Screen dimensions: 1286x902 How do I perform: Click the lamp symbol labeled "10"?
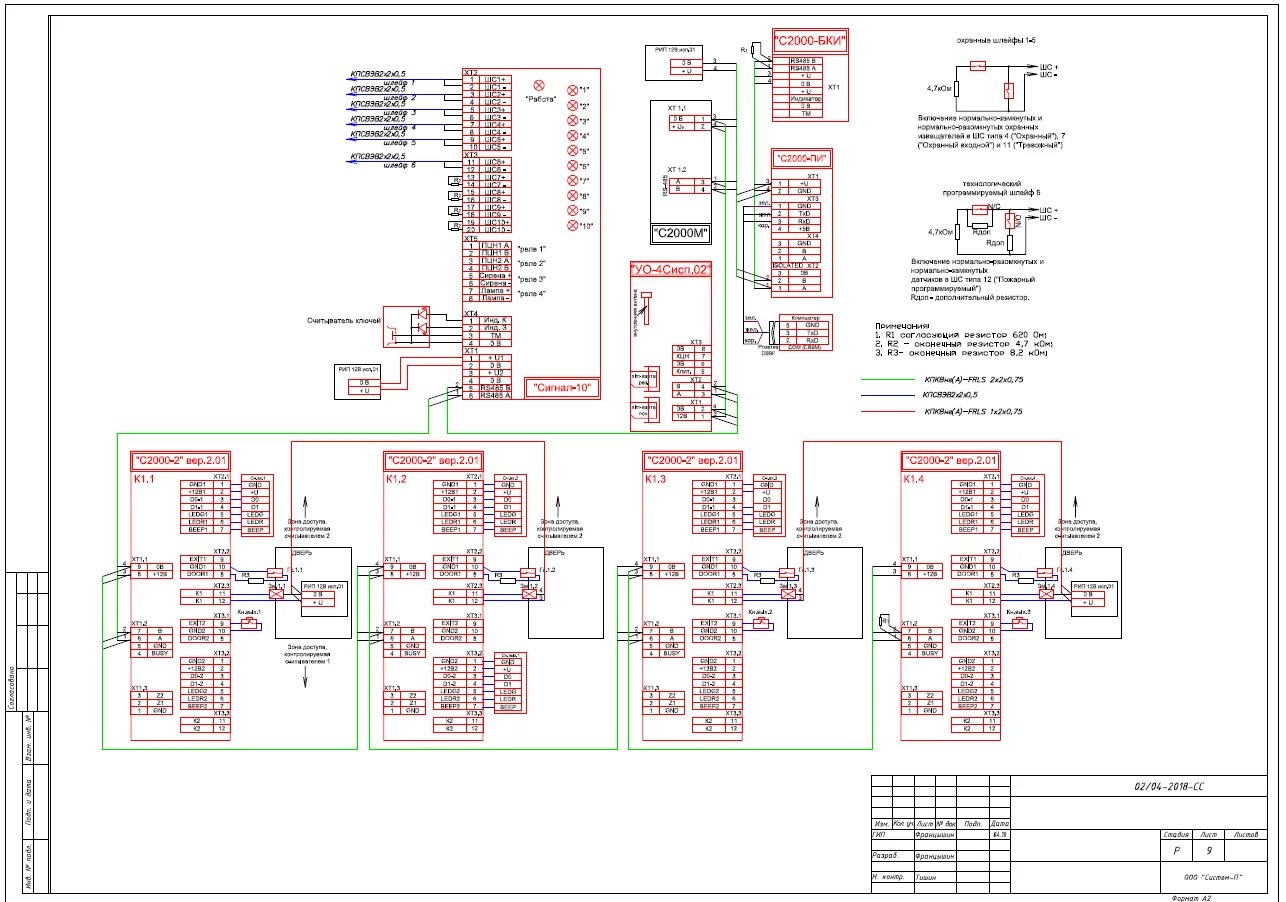[573, 226]
